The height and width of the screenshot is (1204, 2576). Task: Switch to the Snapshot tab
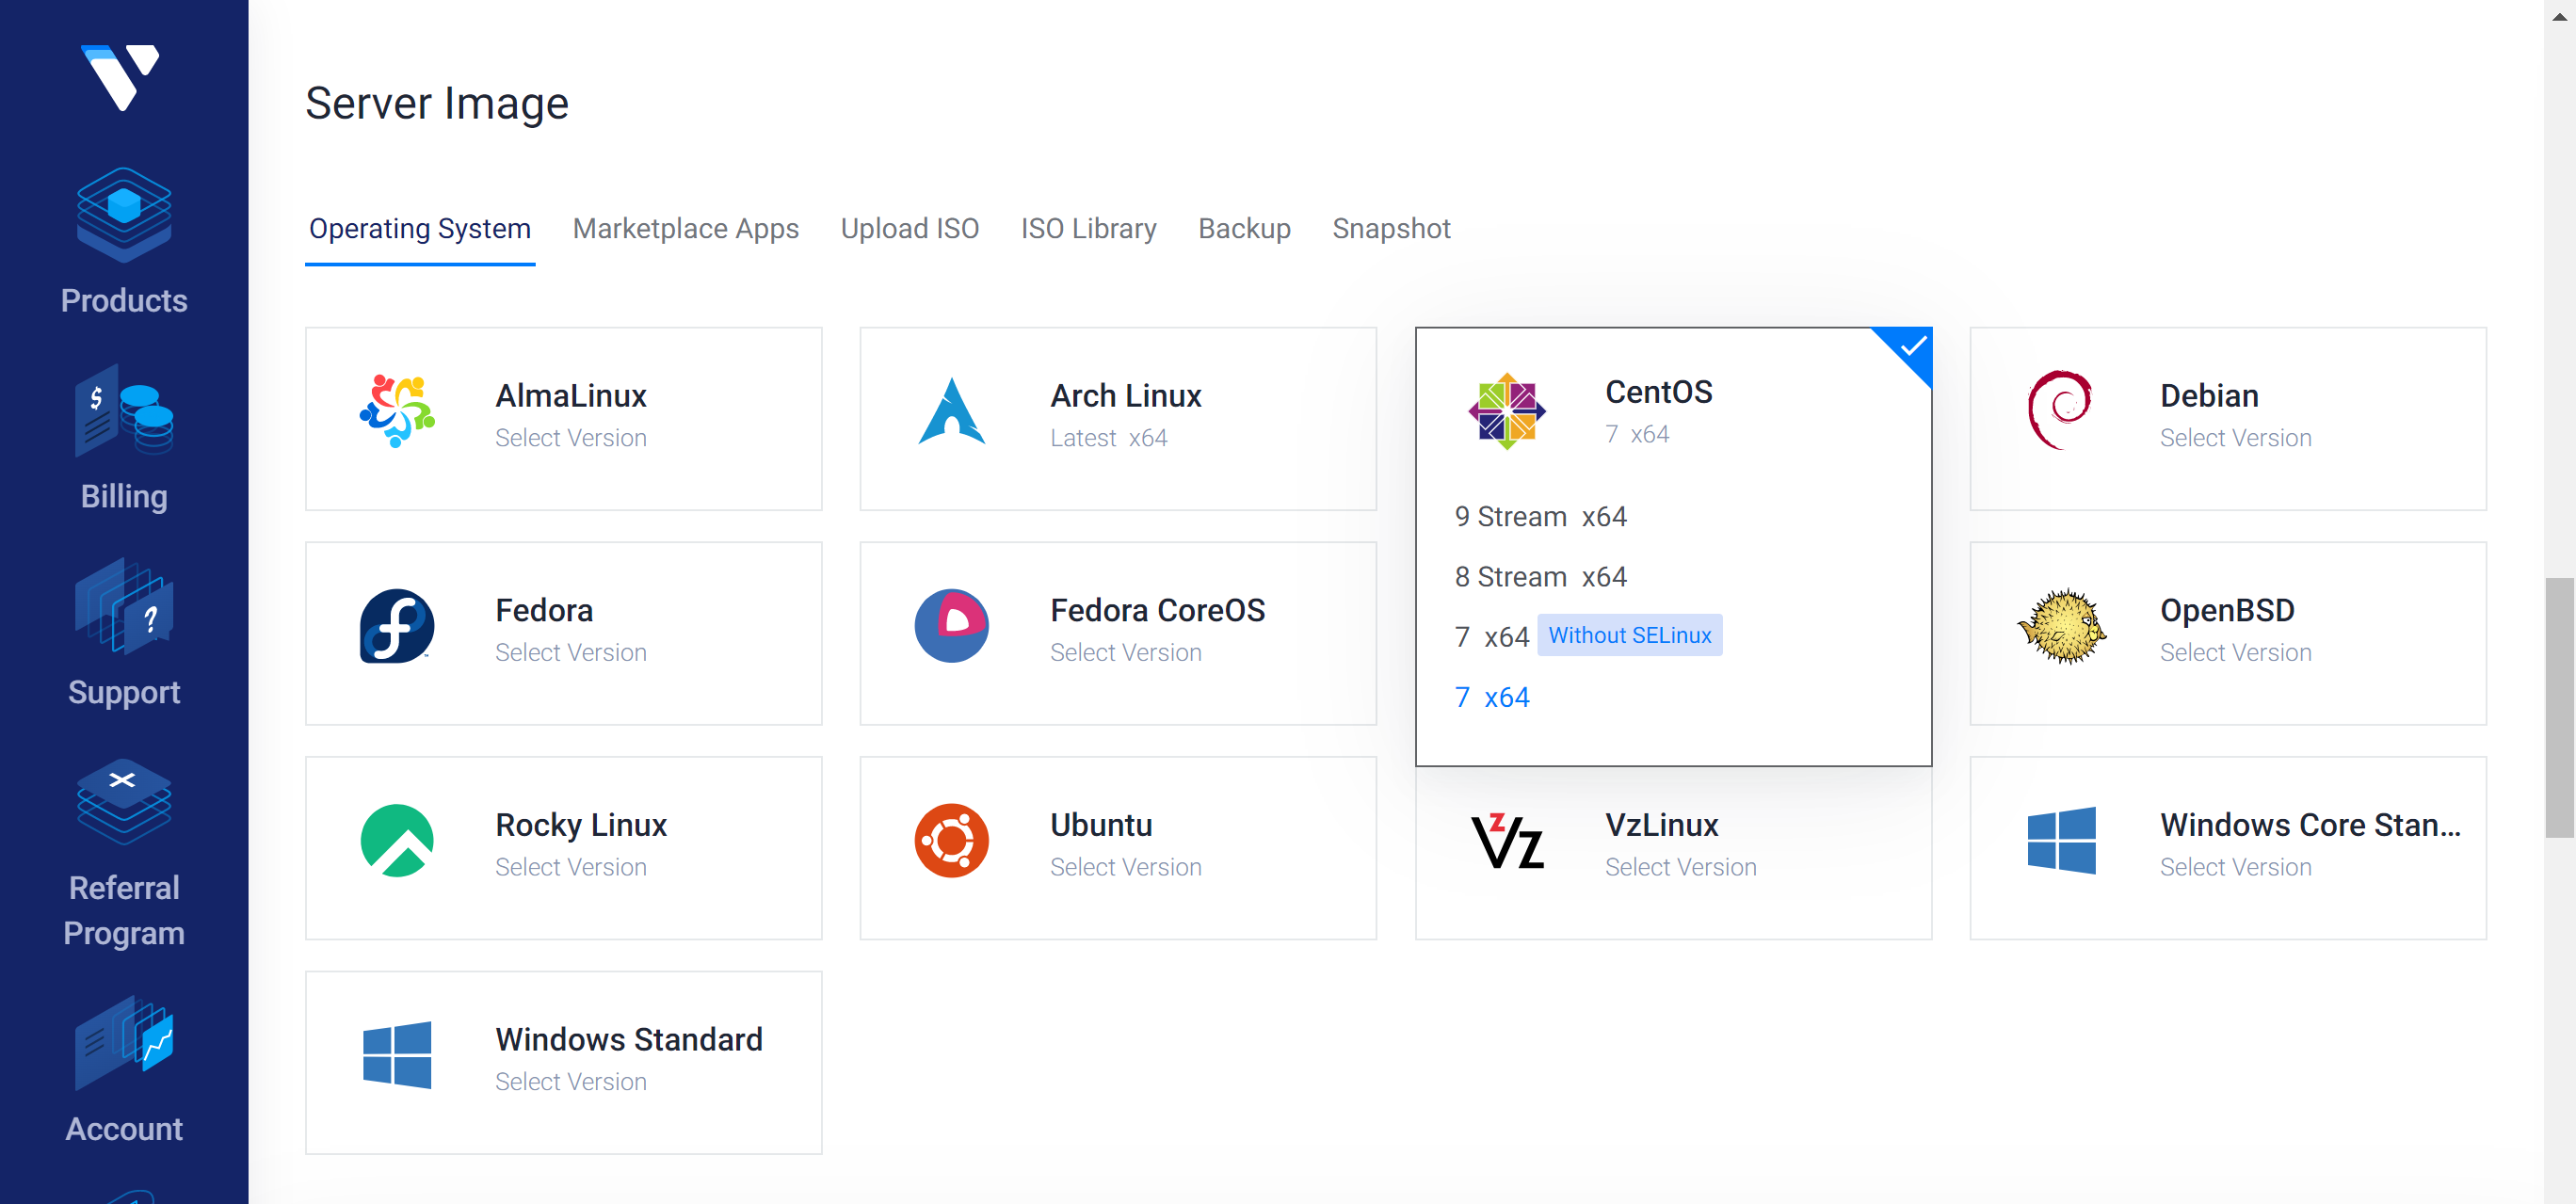(1391, 229)
